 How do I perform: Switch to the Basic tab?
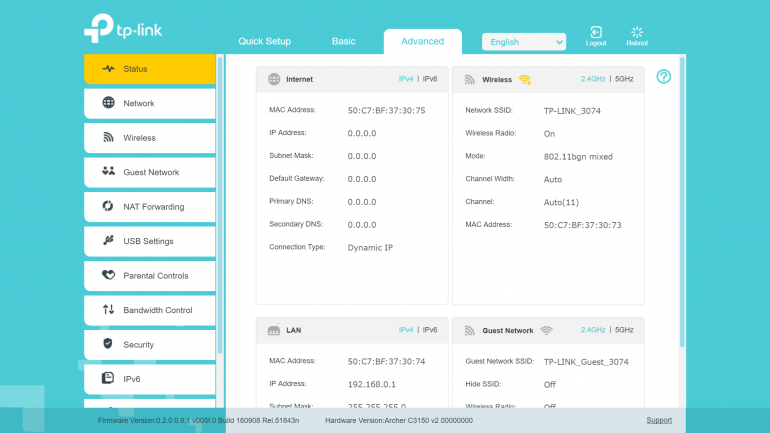[x=343, y=41]
